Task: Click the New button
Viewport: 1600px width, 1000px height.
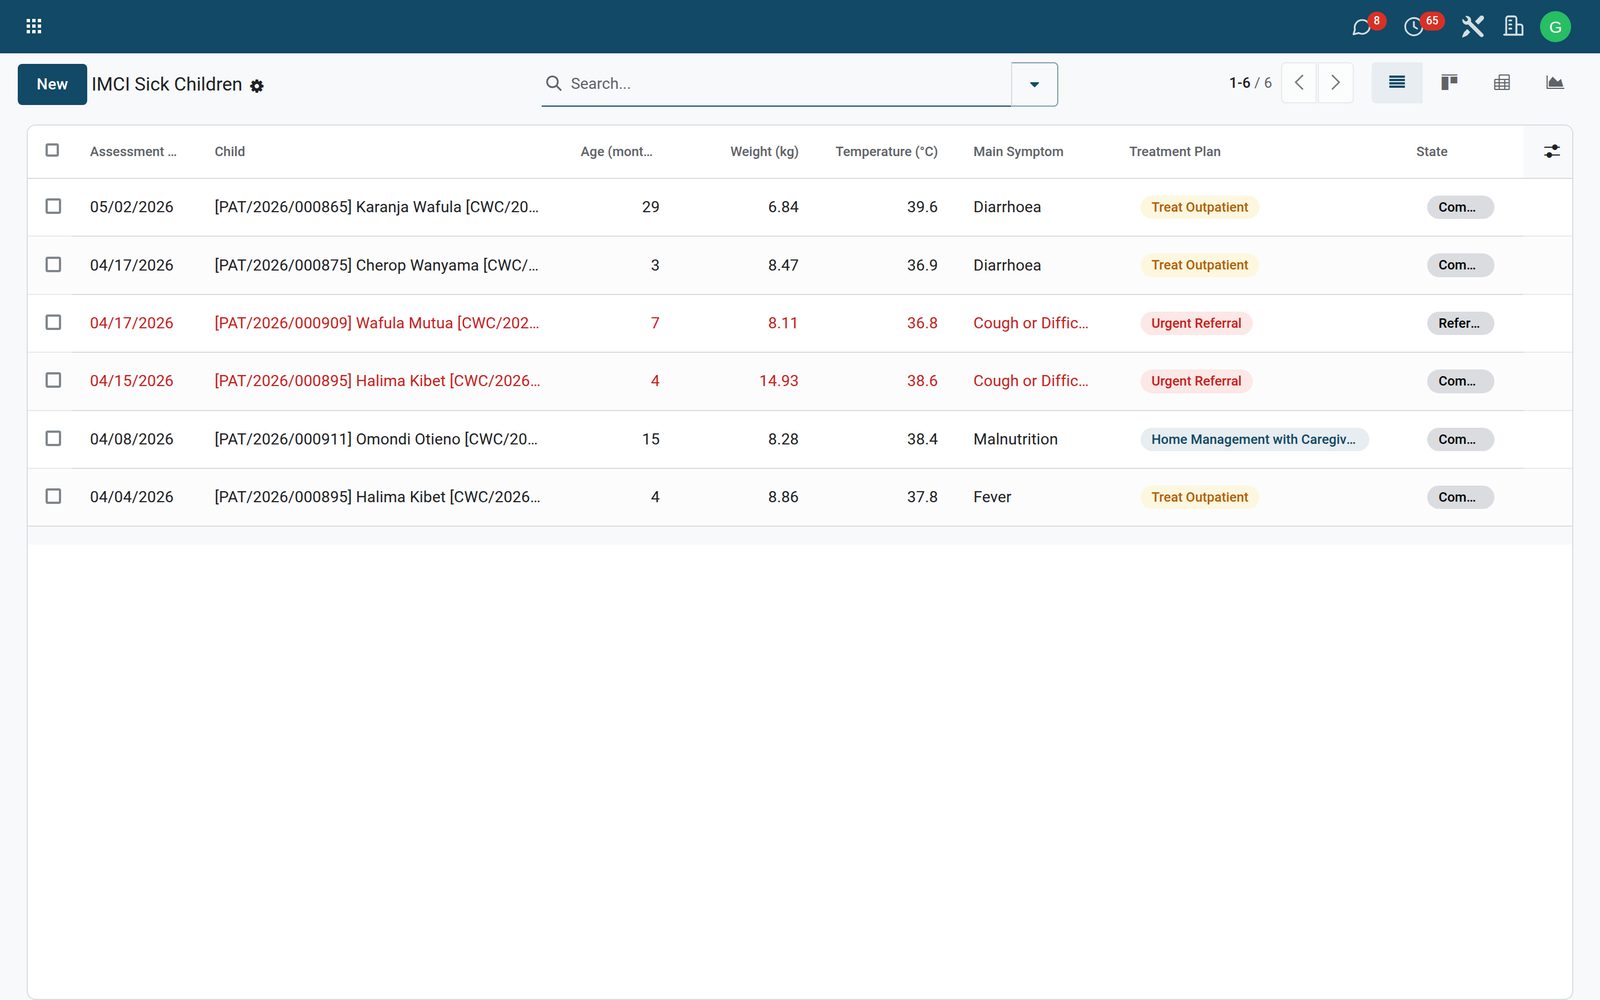Action: (x=52, y=84)
